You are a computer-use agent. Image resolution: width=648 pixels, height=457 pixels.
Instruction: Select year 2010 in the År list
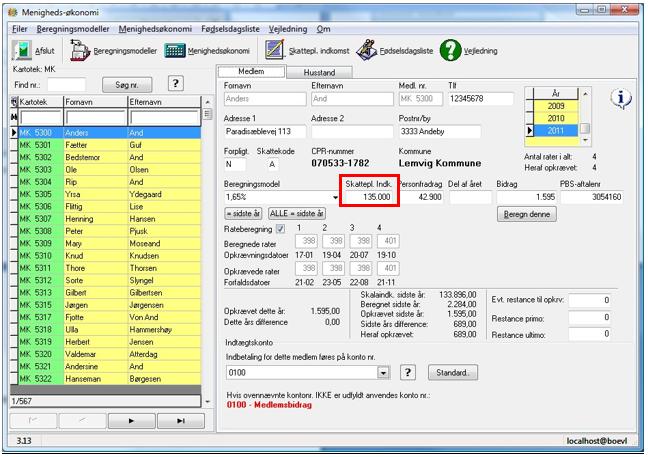coord(556,119)
